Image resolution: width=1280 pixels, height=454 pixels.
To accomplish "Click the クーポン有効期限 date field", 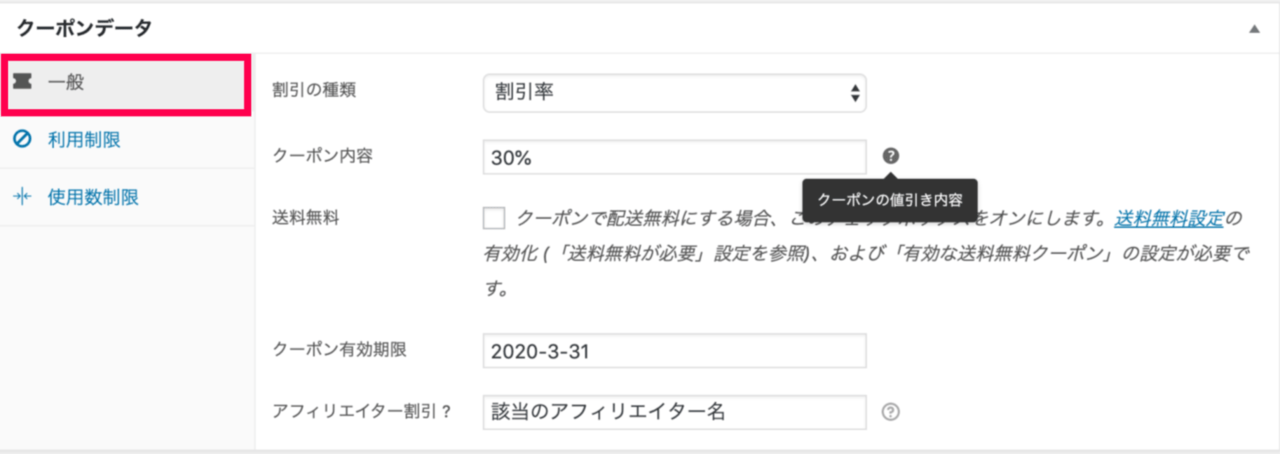I will click(673, 351).
